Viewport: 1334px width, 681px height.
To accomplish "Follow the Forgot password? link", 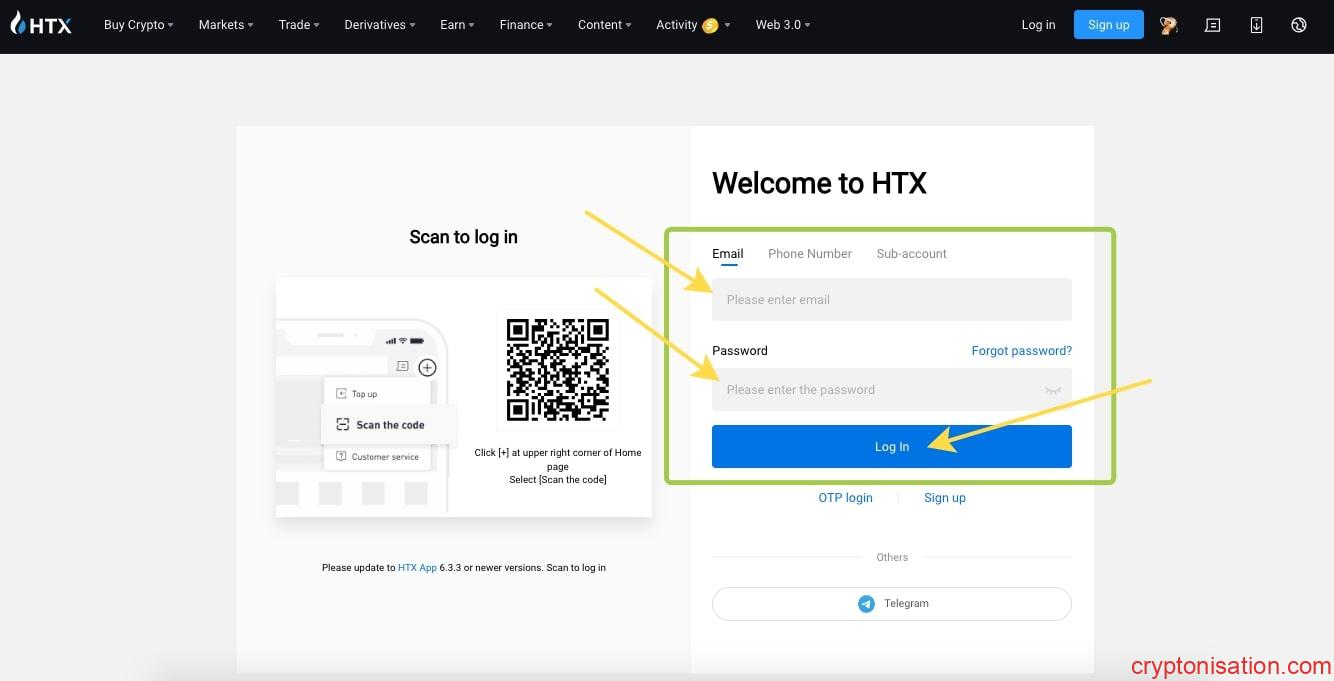I will [x=1021, y=351].
